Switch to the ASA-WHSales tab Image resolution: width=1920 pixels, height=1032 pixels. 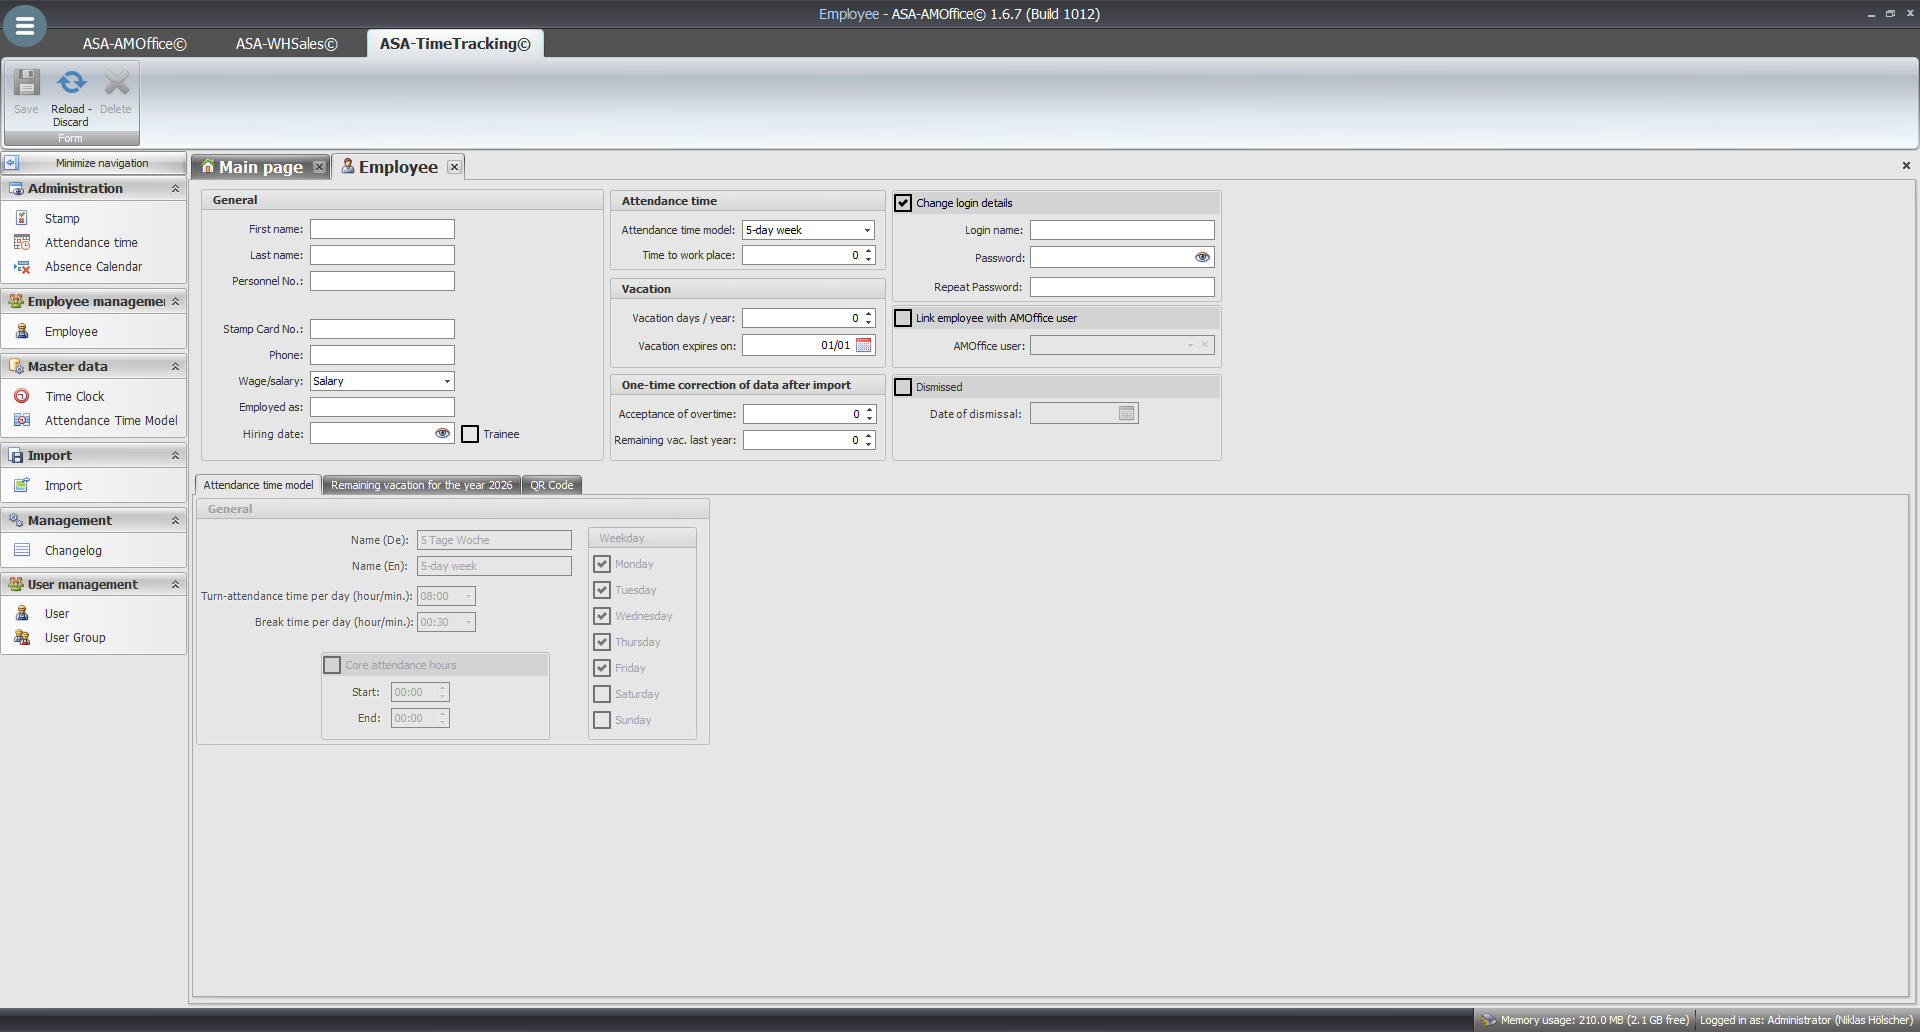tap(286, 44)
